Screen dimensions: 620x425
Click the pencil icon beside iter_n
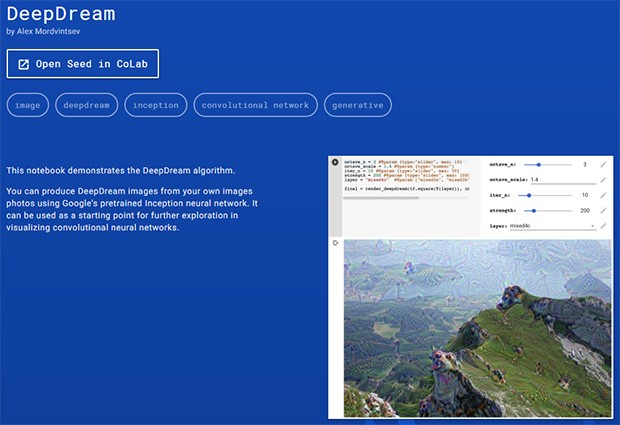(603, 195)
